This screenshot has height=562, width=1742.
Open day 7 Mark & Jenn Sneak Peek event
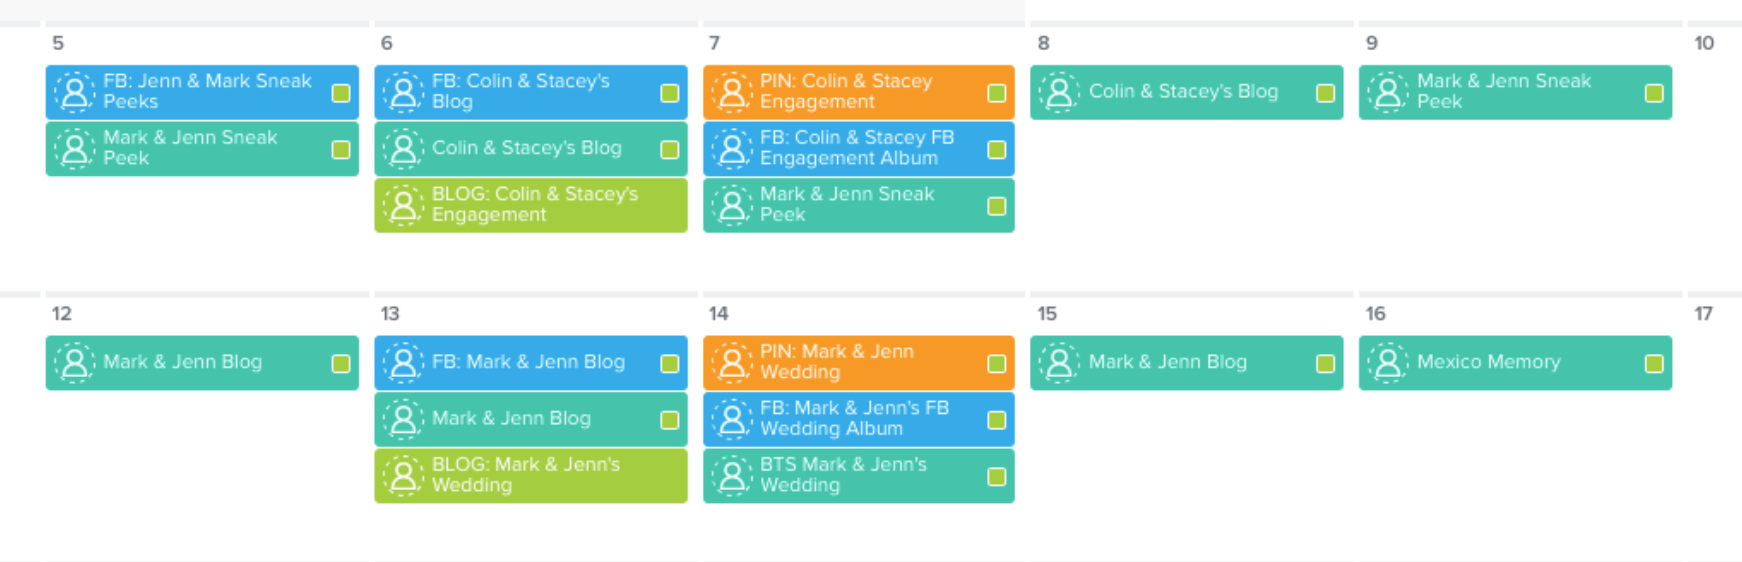[x=859, y=205]
